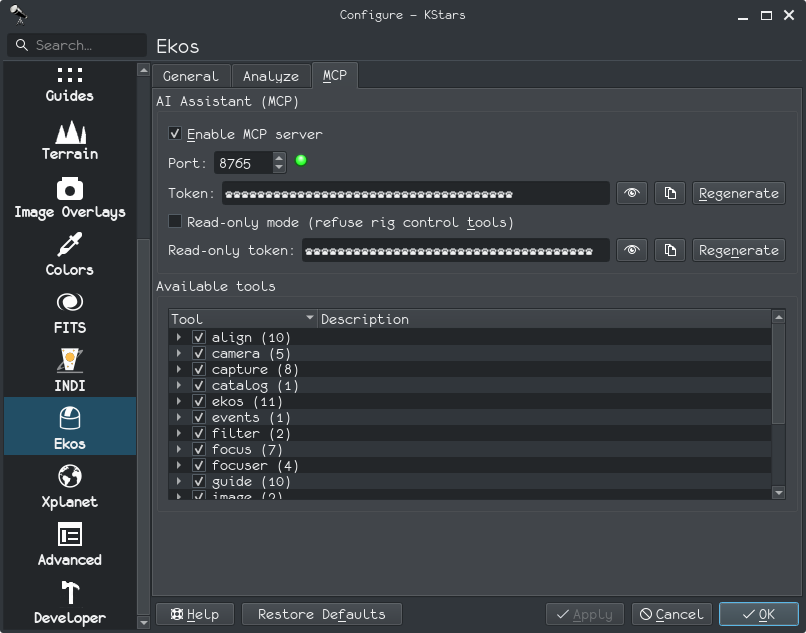Click the KStars telescope title bar icon
806x633 pixels.
(x=19, y=14)
